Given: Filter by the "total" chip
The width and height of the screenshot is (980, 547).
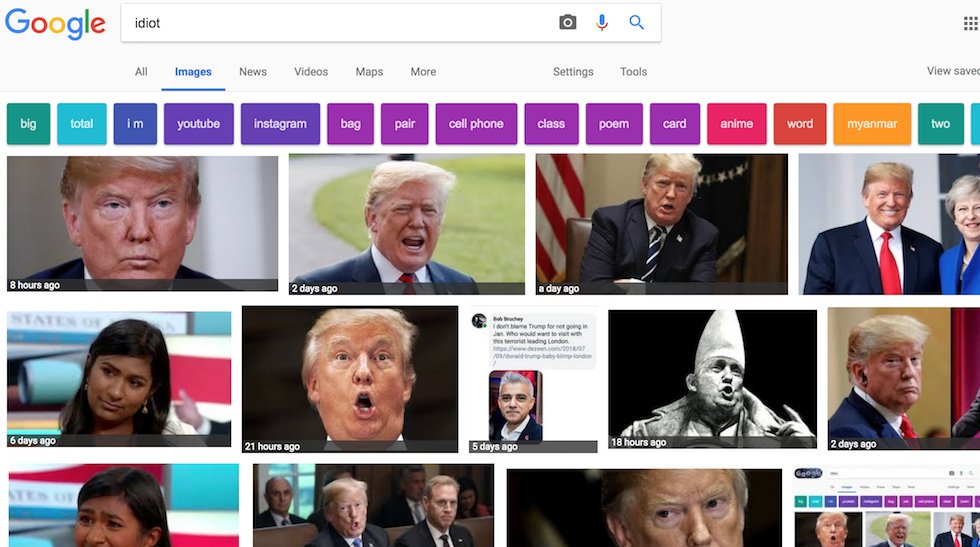Looking at the screenshot, I should point(81,124).
